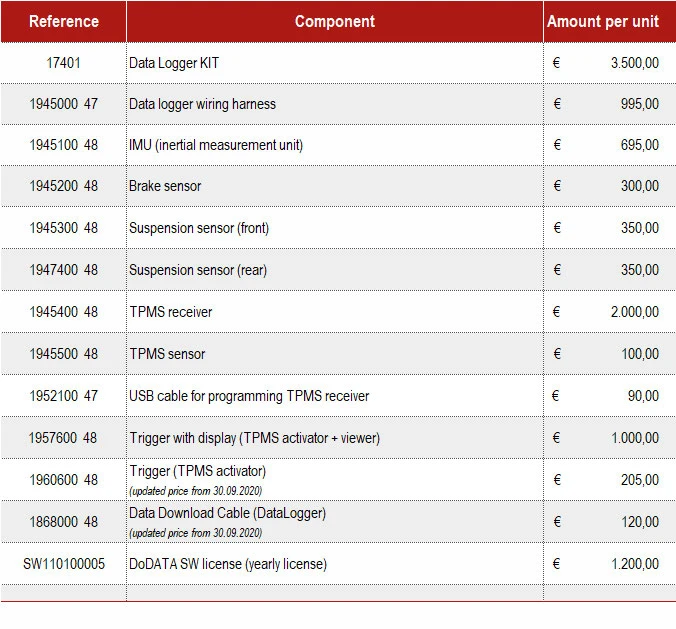Click the Trigger (TPMS activator) cell text
Screen dimensions: 676x629
198,471
